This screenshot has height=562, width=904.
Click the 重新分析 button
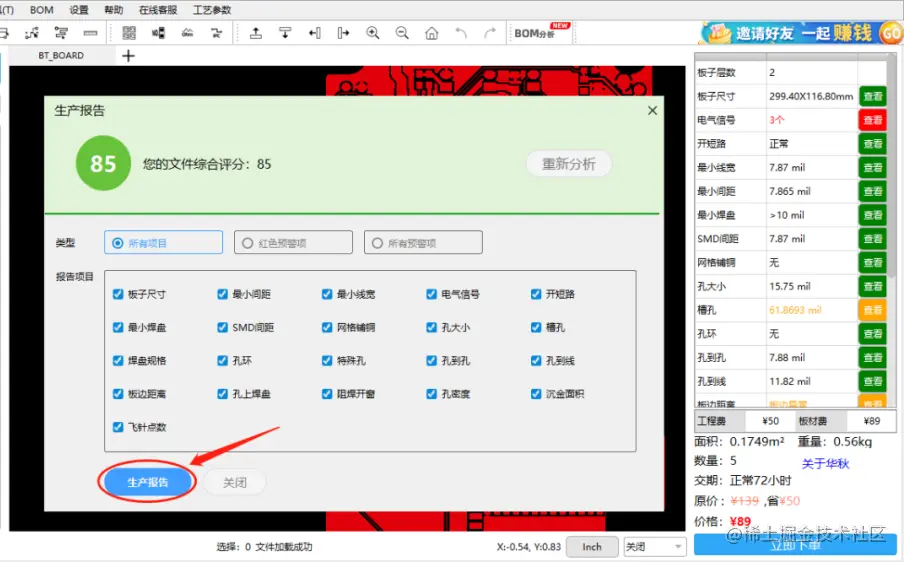[x=568, y=164]
